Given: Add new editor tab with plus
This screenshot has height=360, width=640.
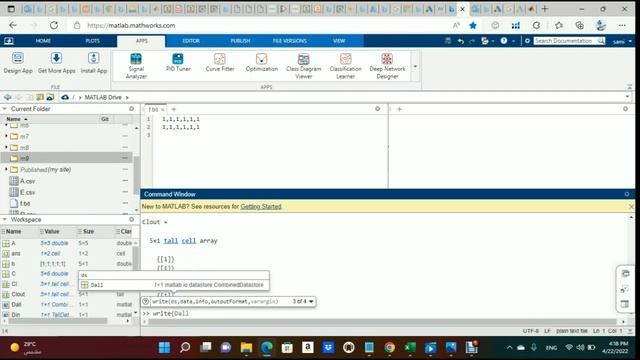Looking at the screenshot, I should click(174, 109).
